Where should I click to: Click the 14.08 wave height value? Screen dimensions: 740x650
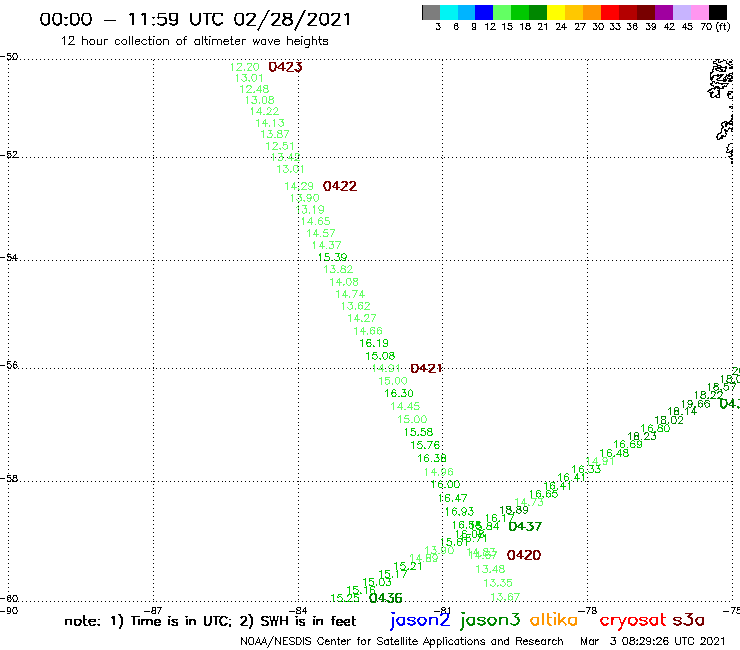click(344, 282)
